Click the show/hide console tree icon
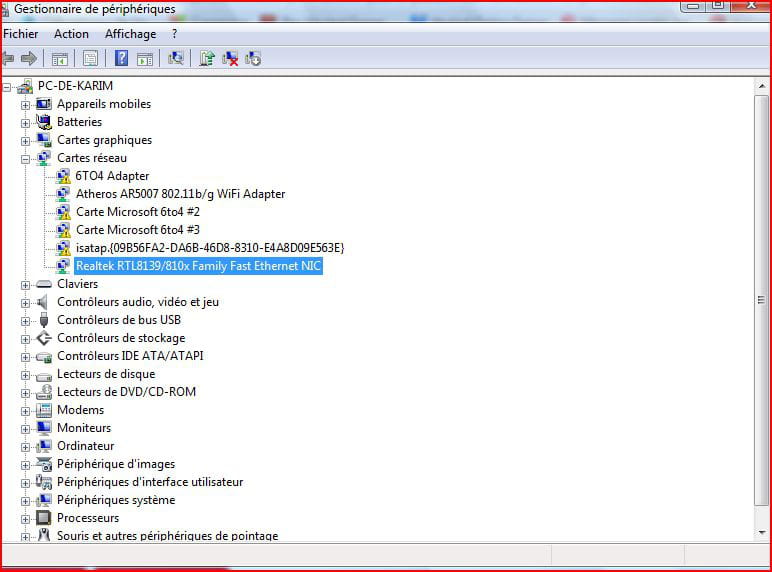This screenshot has width=772, height=572. [60, 59]
